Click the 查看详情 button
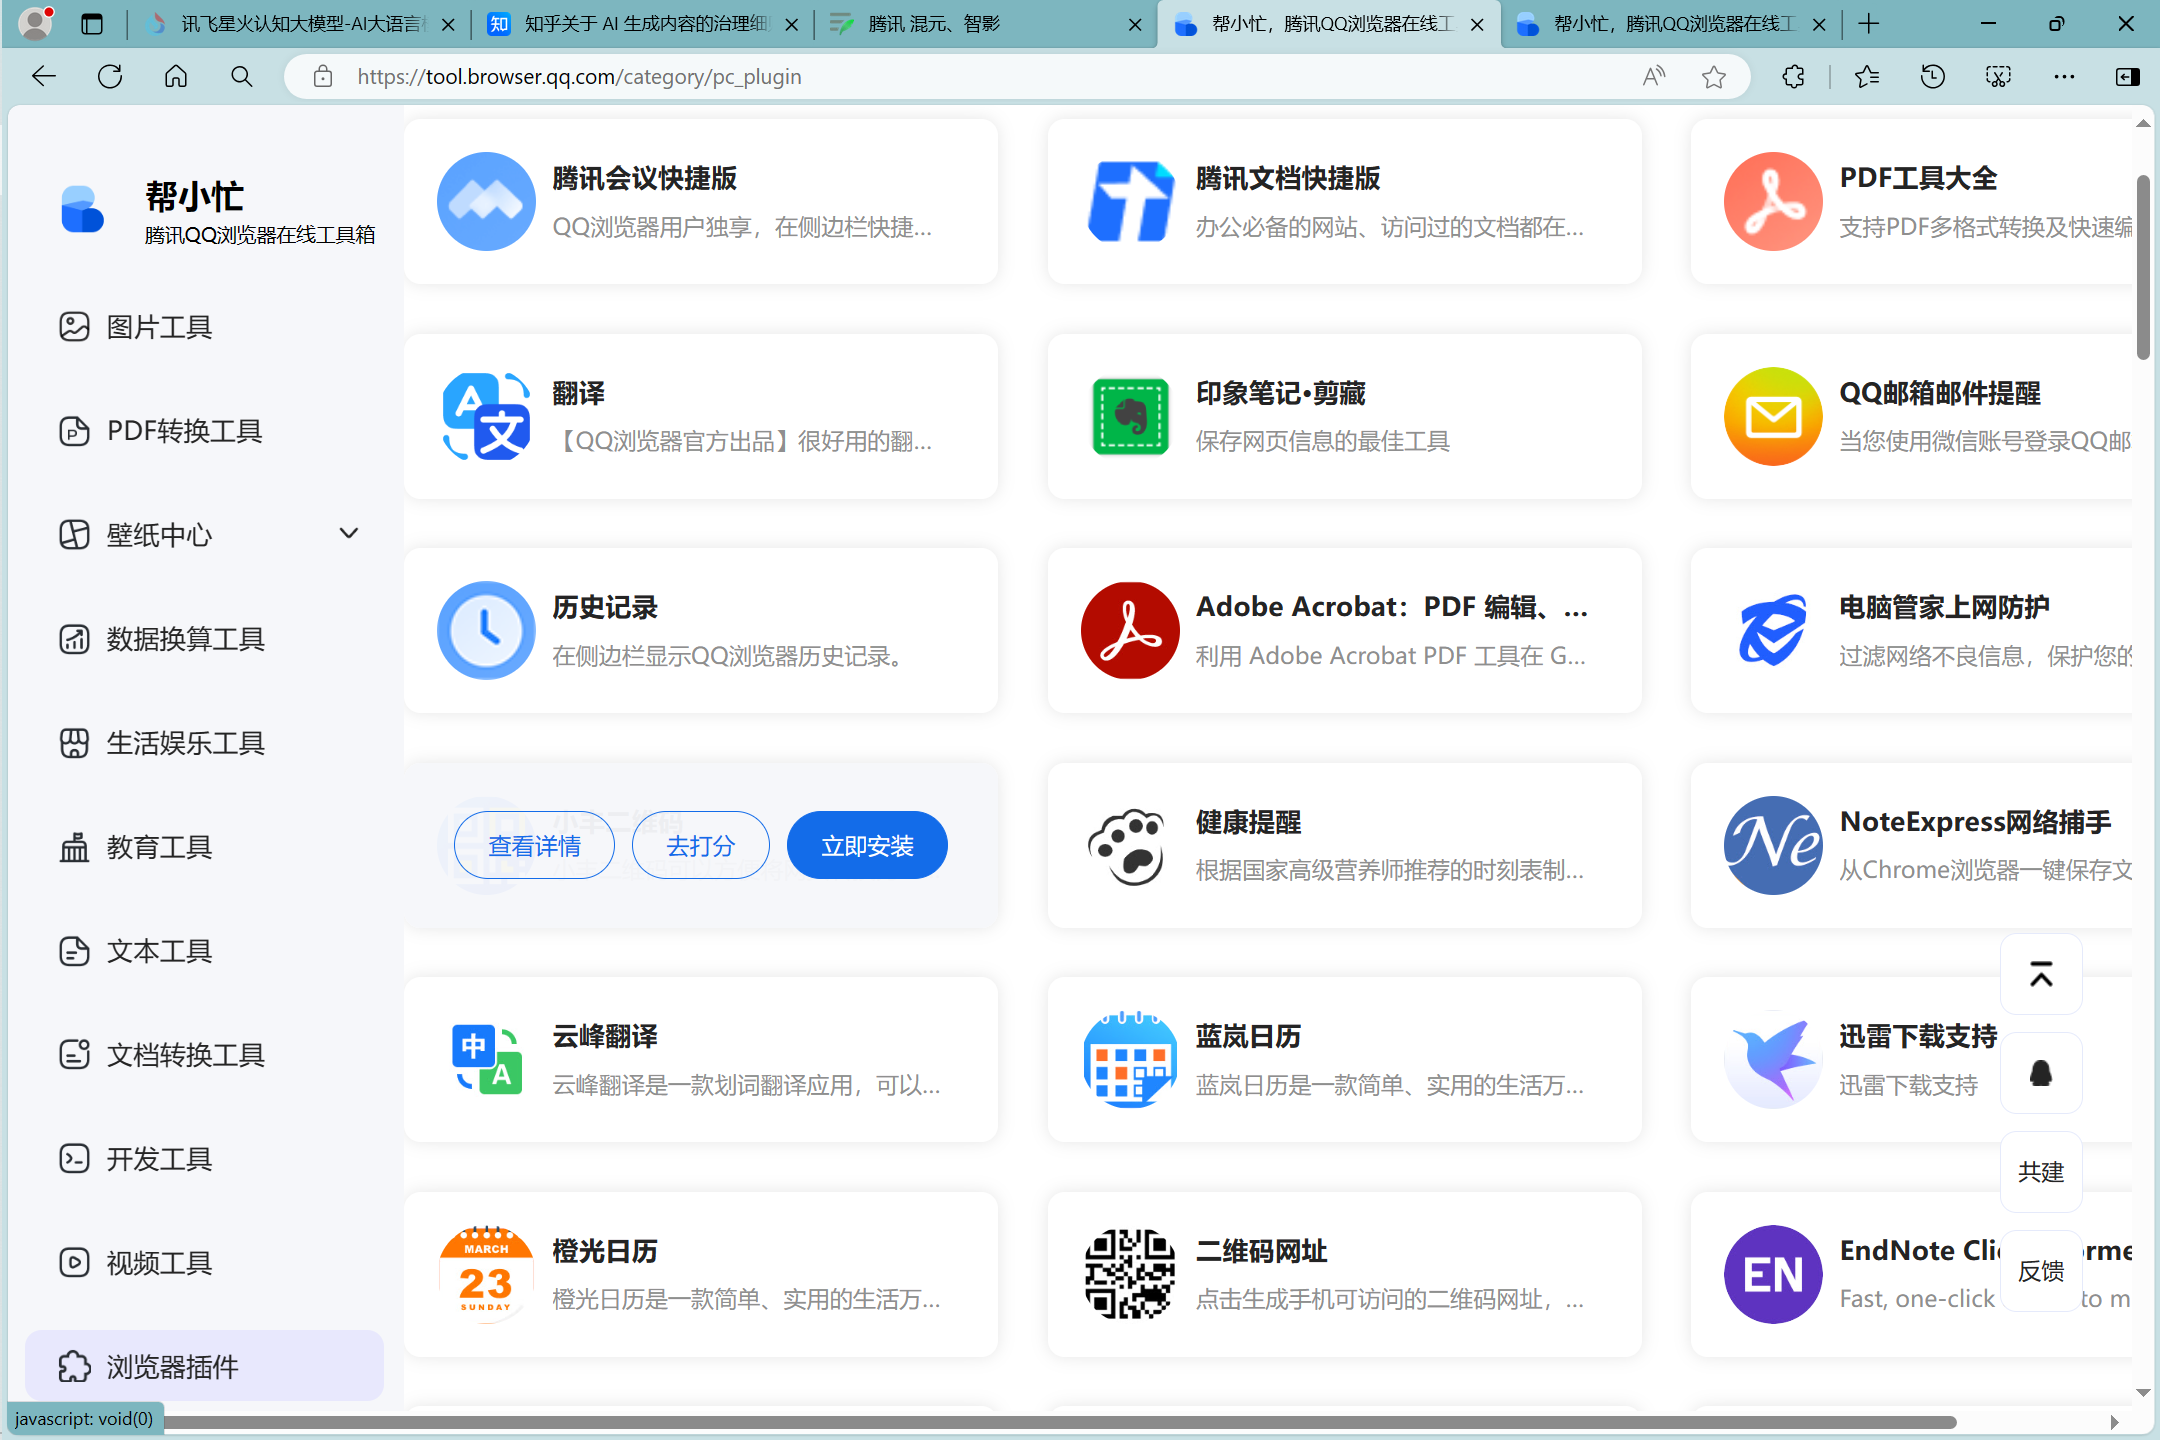2160x1440 pixels. (x=534, y=846)
